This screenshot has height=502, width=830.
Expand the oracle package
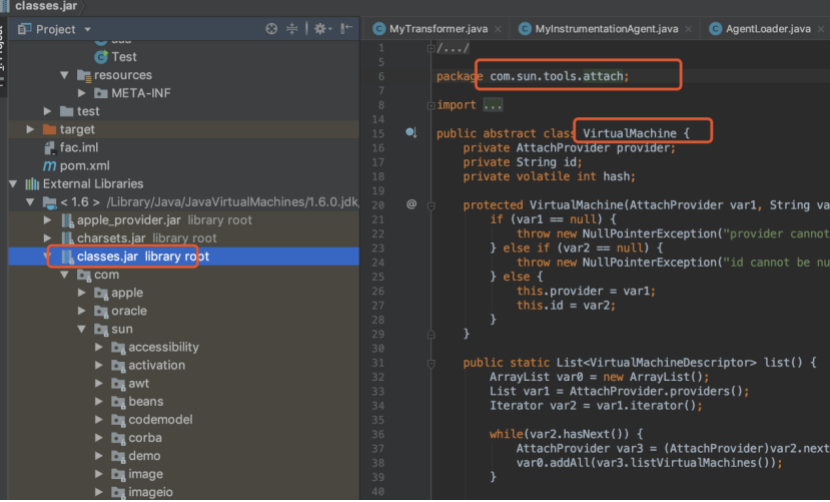click(82, 311)
